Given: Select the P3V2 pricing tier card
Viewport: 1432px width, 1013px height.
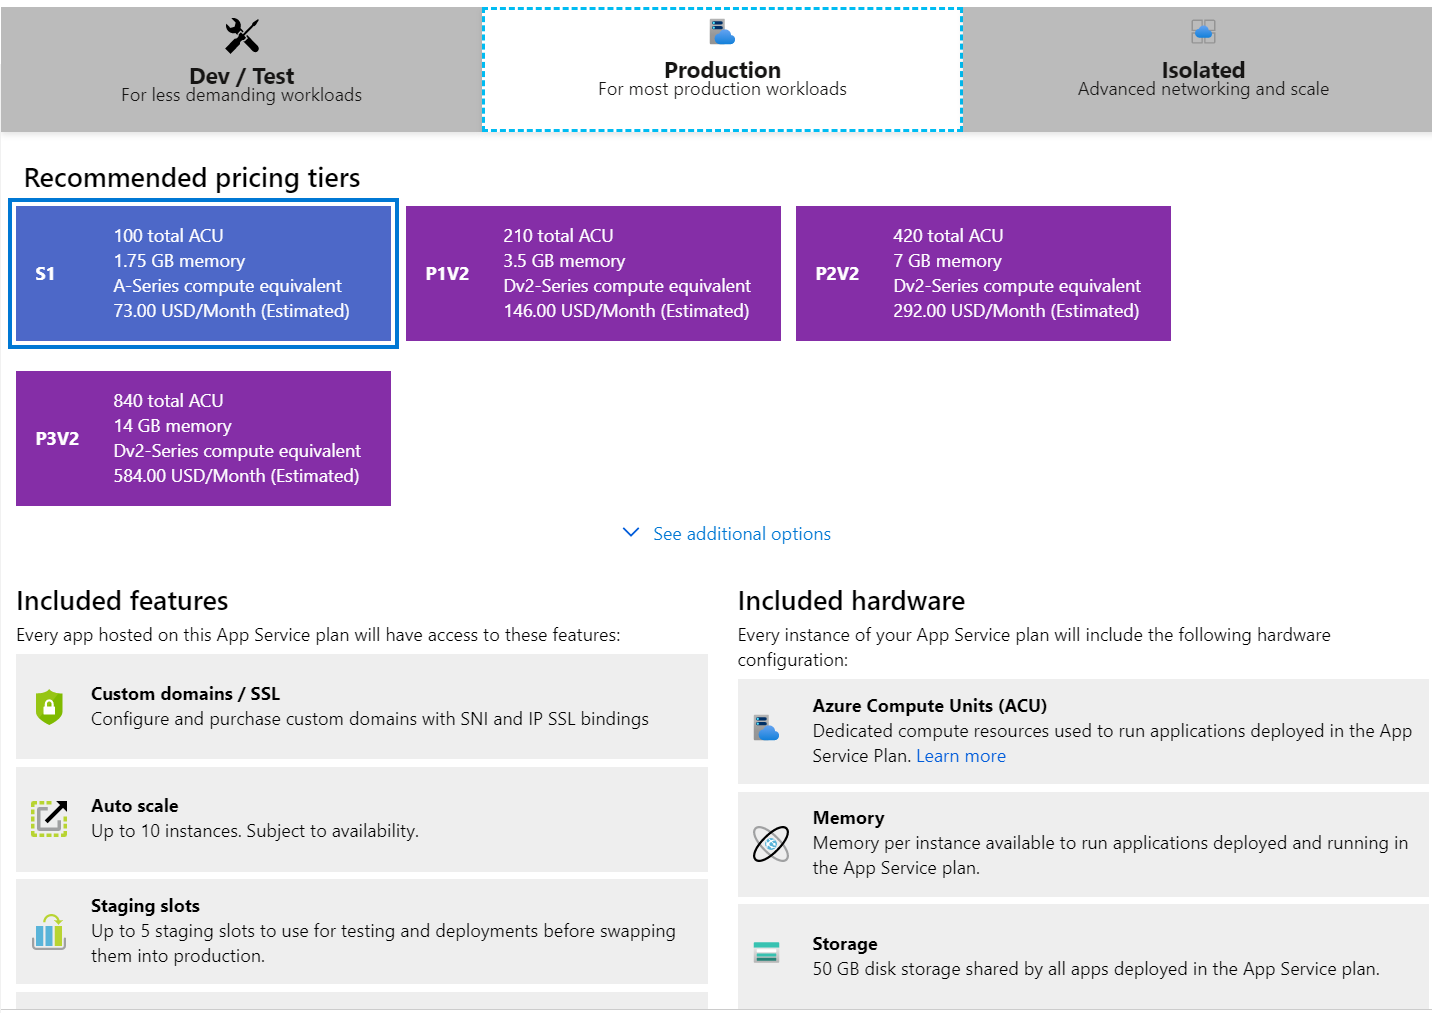Looking at the screenshot, I should pos(203,438).
